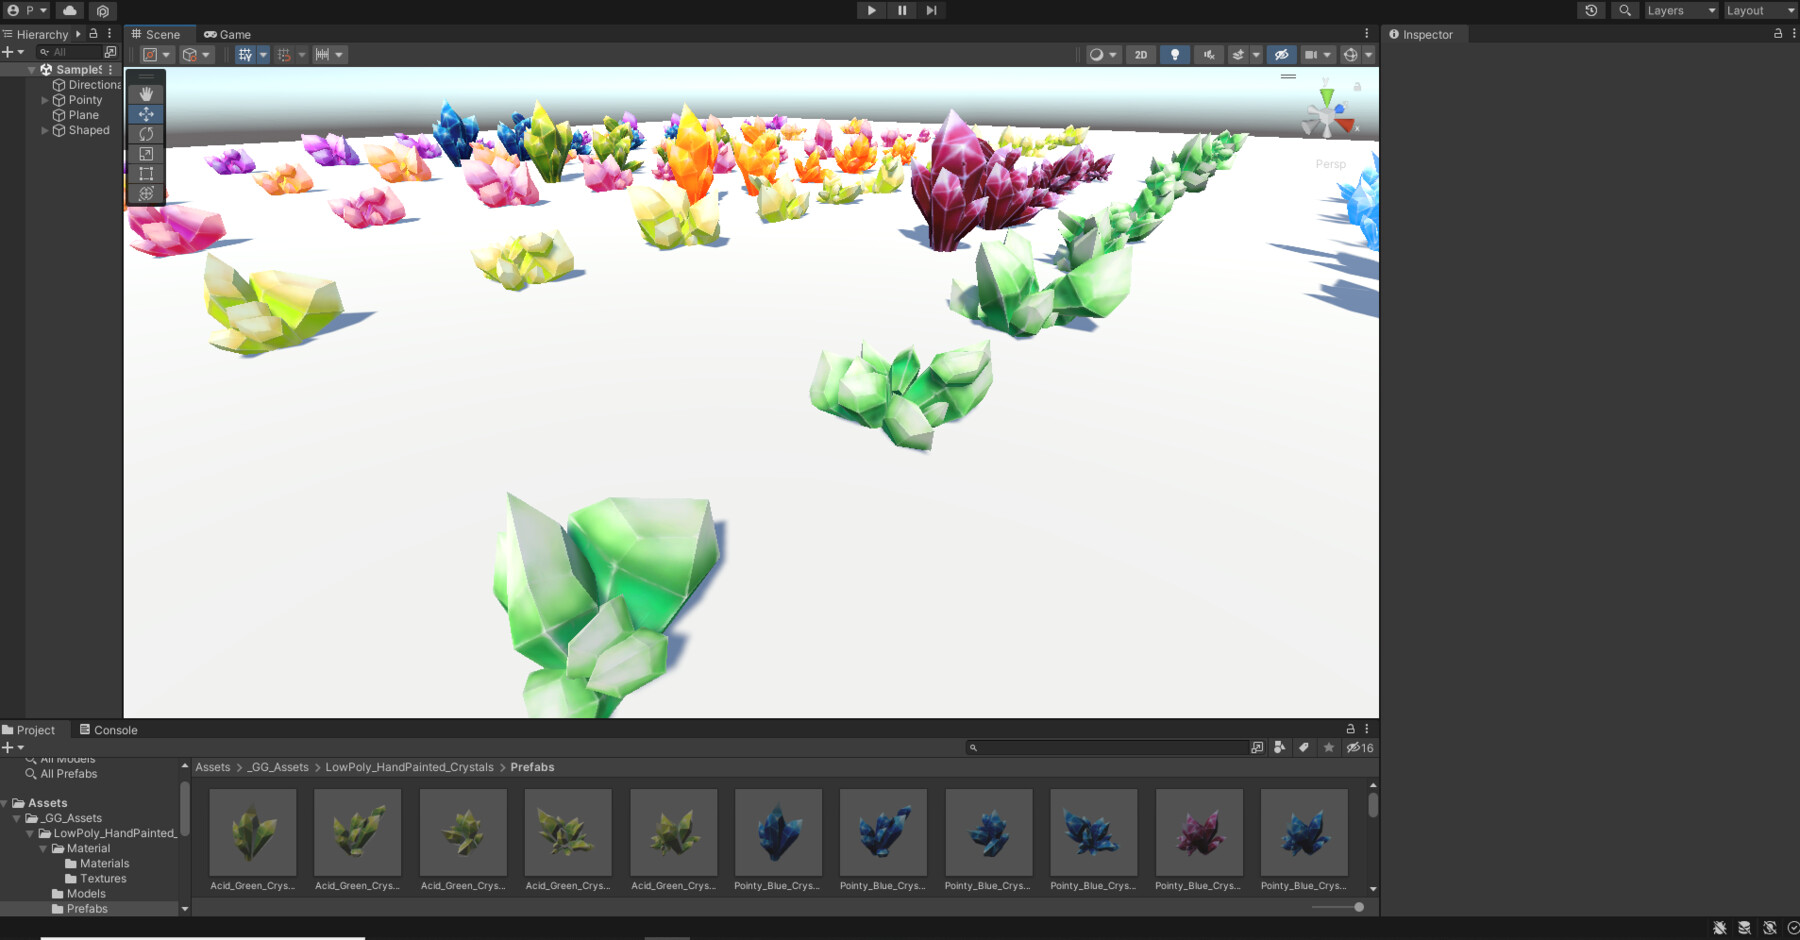Select the Hand (pan) tool

coord(146,93)
